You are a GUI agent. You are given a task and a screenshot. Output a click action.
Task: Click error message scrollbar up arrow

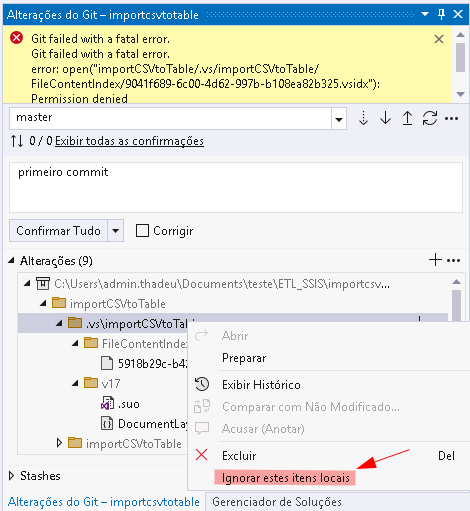pyautogui.click(x=461, y=35)
